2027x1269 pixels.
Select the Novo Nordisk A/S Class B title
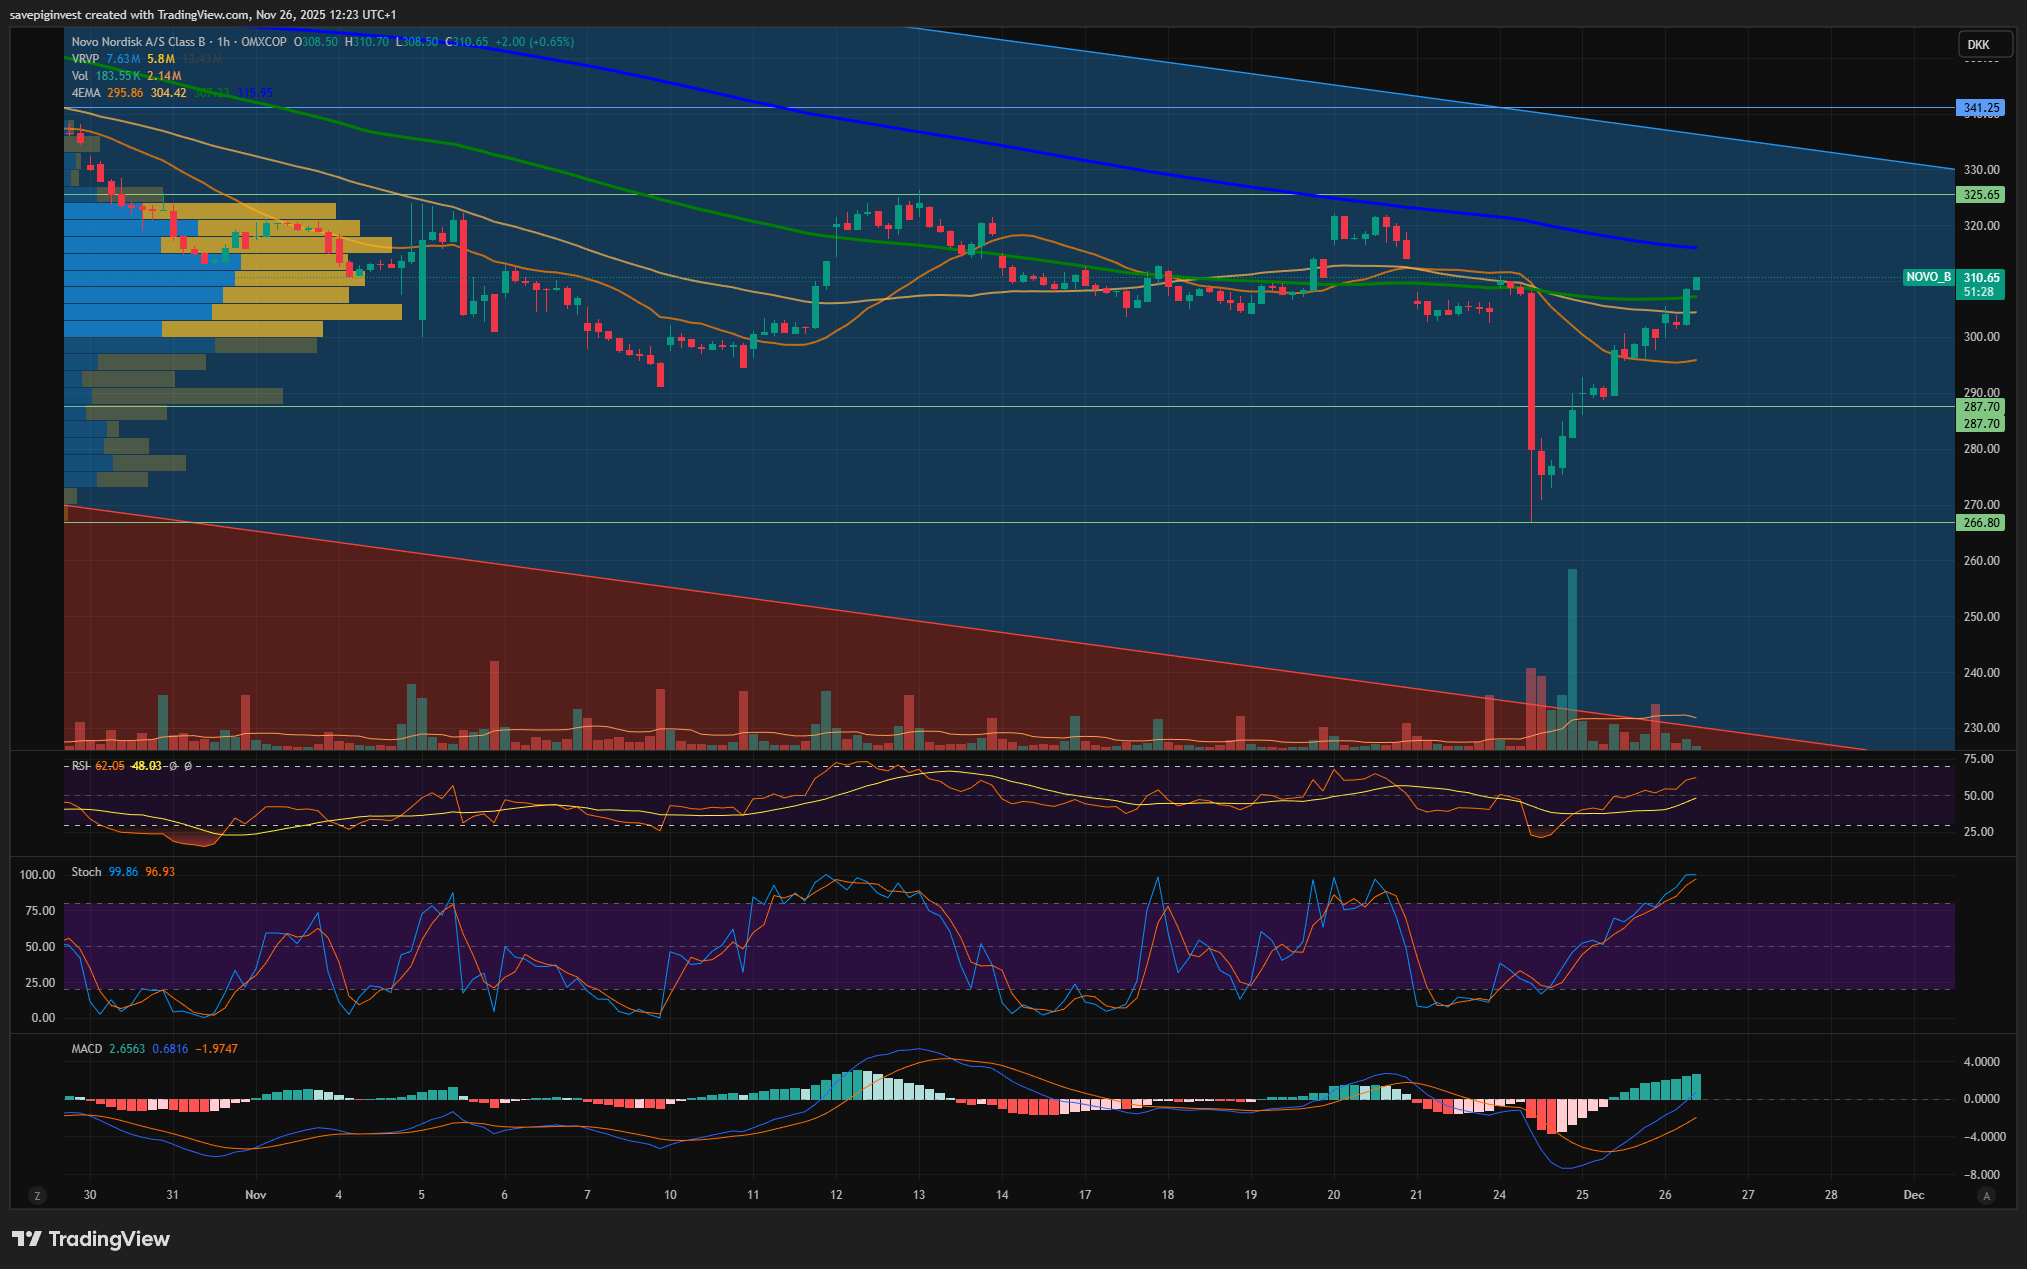click(139, 42)
